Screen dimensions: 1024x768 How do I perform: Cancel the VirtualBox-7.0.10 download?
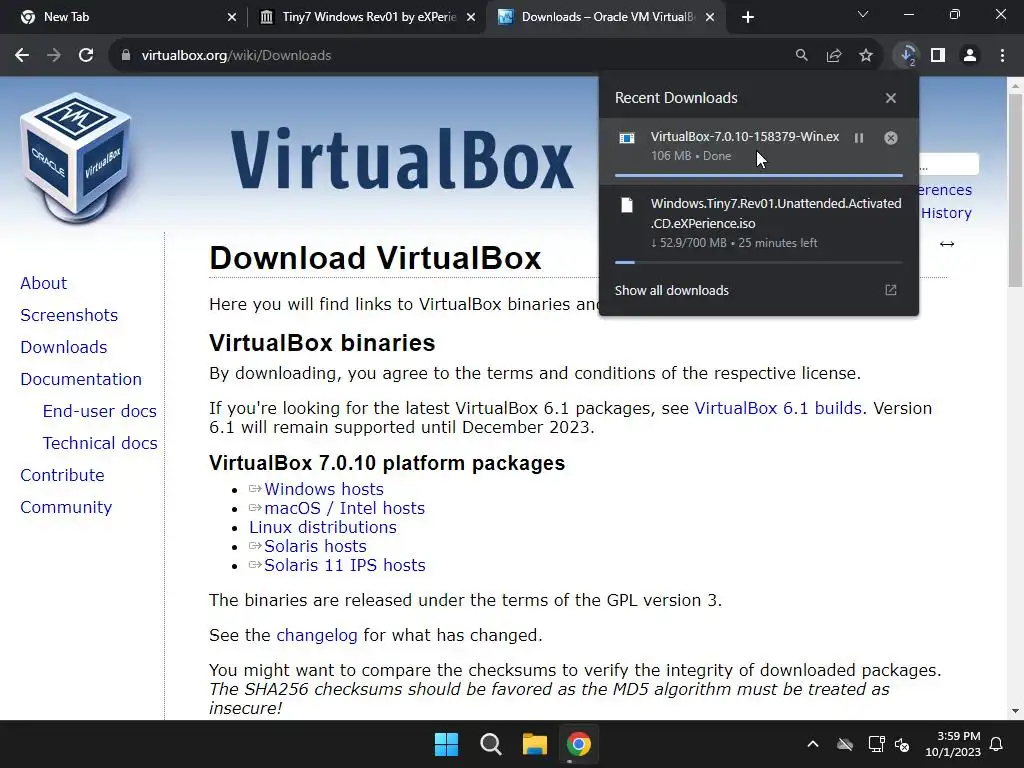[891, 138]
